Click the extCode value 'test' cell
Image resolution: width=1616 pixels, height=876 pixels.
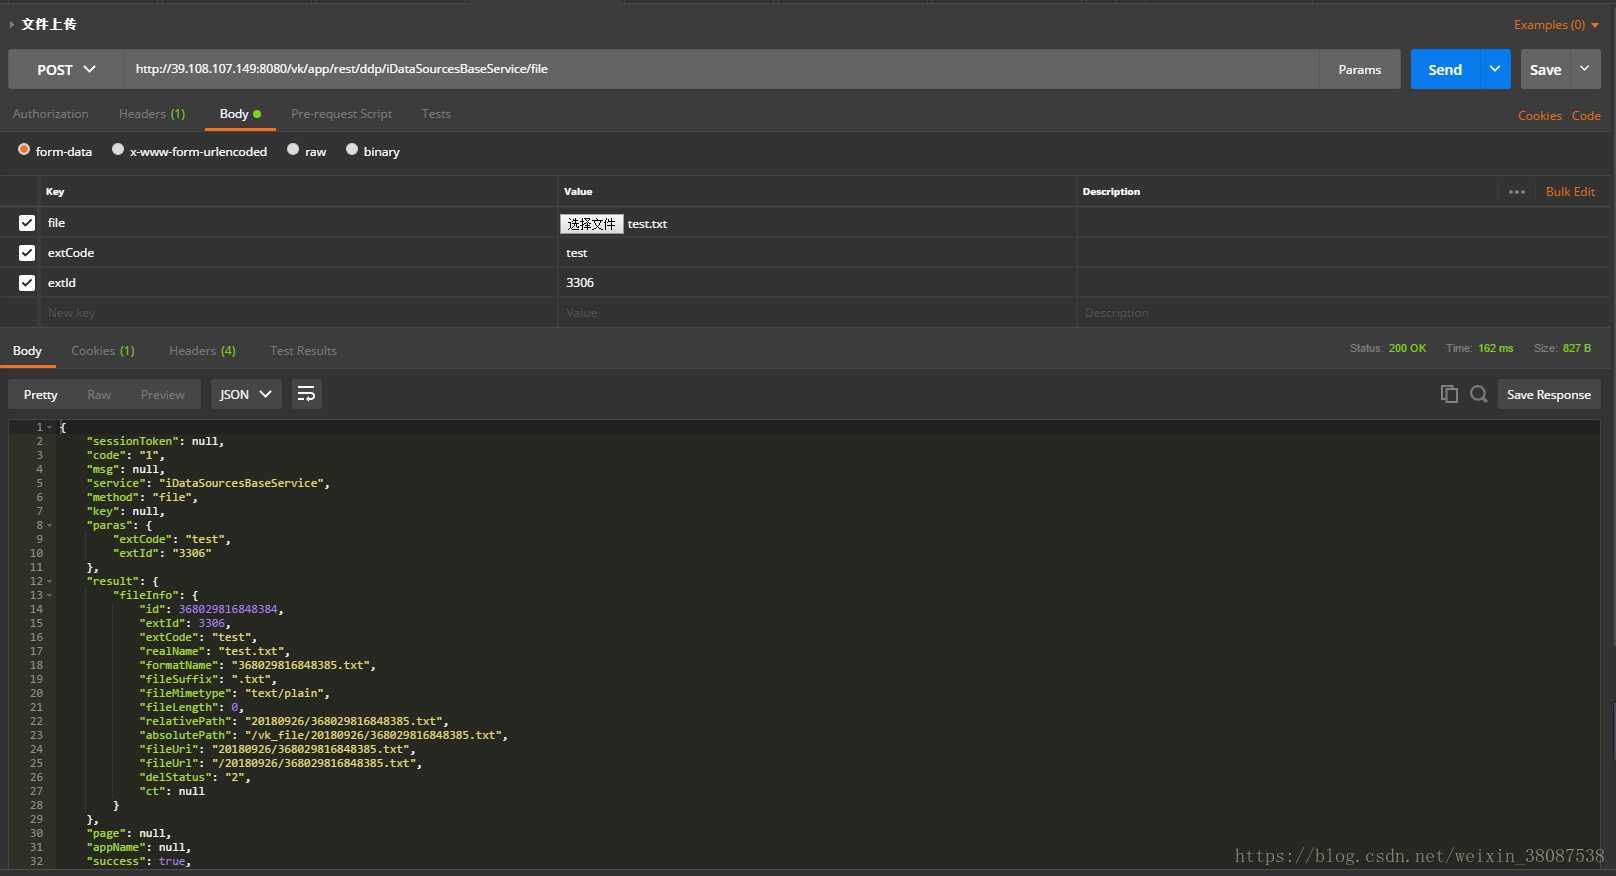pyautogui.click(x=817, y=253)
